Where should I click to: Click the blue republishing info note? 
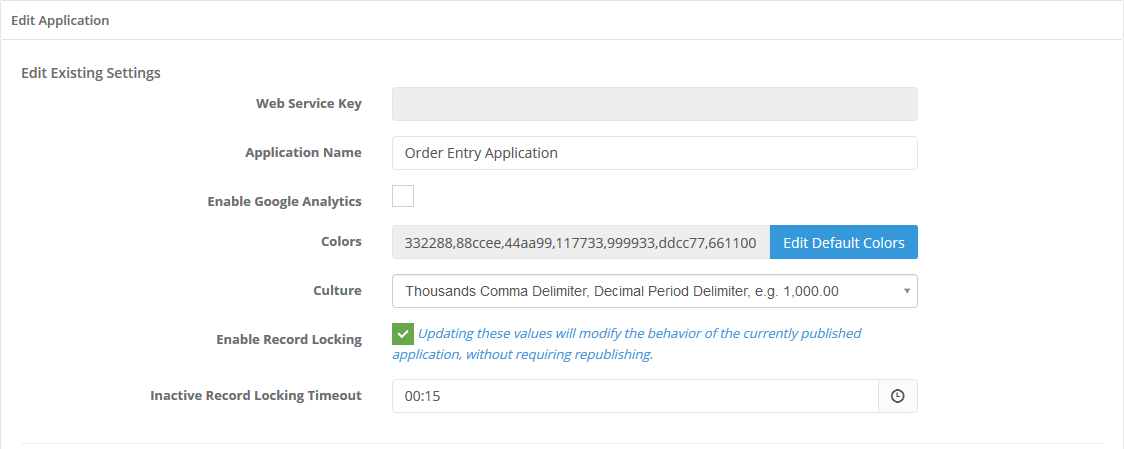pyautogui.click(x=627, y=344)
